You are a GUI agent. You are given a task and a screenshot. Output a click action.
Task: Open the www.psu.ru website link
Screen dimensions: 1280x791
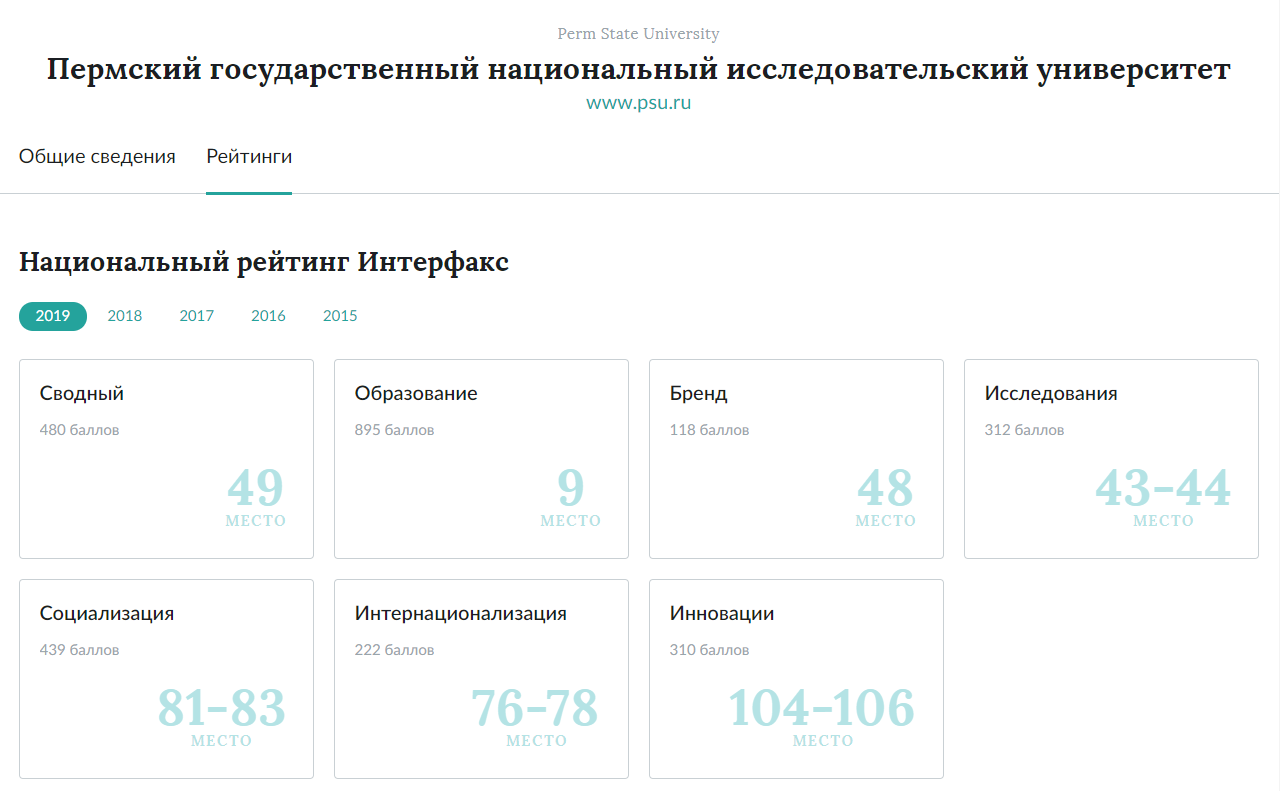tap(638, 102)
